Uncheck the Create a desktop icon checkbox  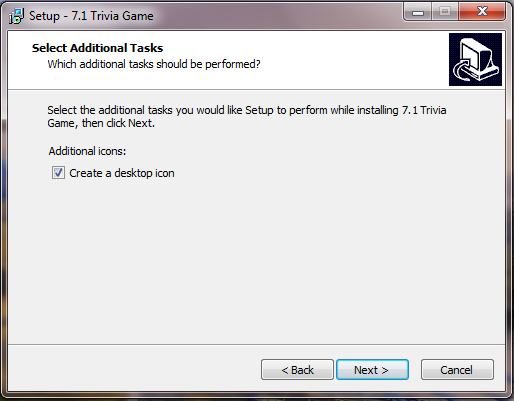point(58,173)
